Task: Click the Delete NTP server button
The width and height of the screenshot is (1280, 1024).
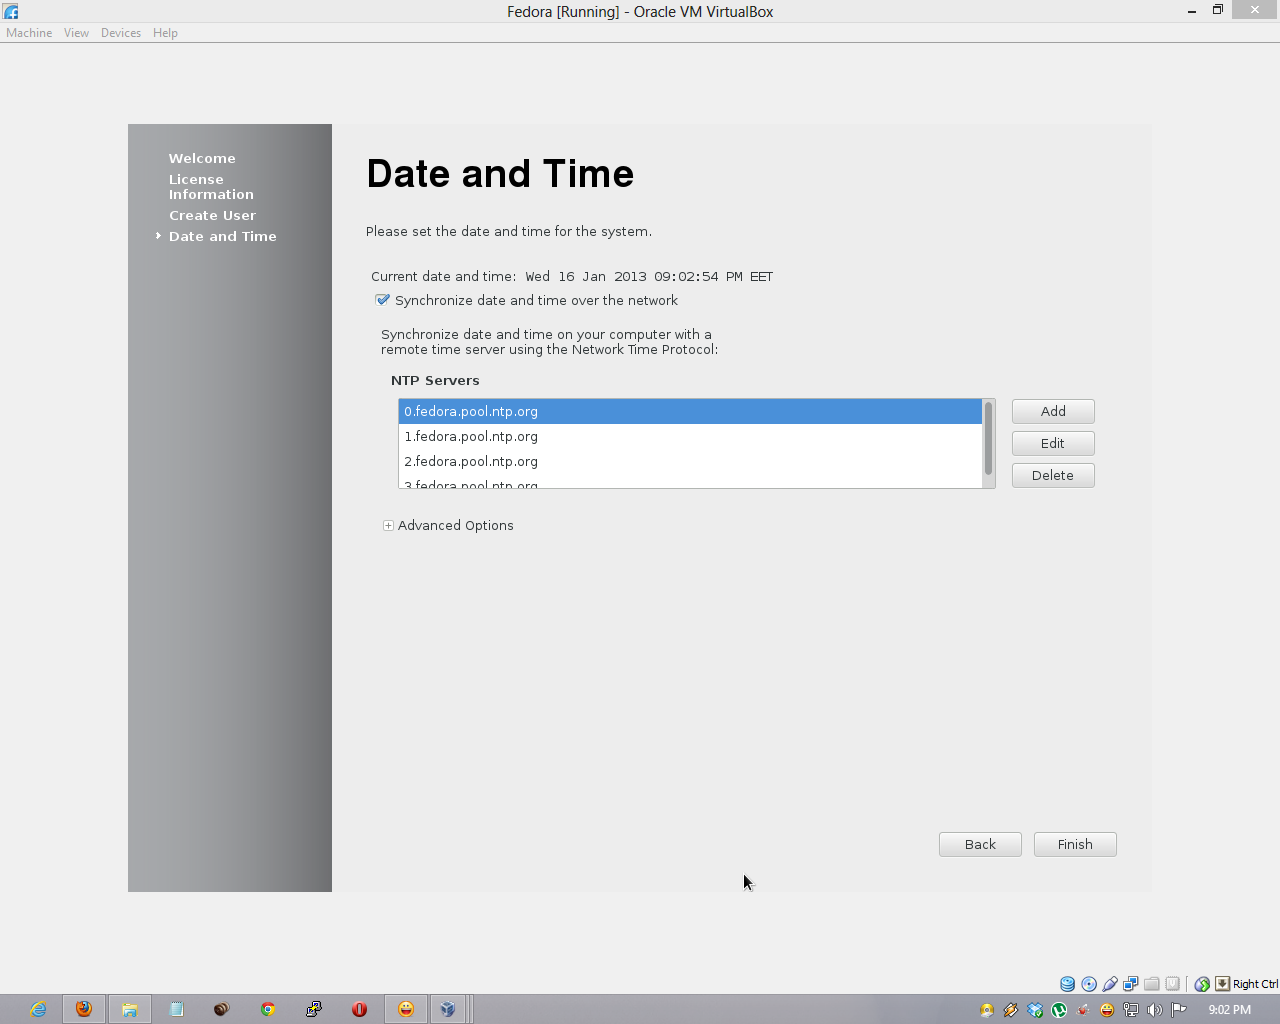Action: click(1053, 475)
